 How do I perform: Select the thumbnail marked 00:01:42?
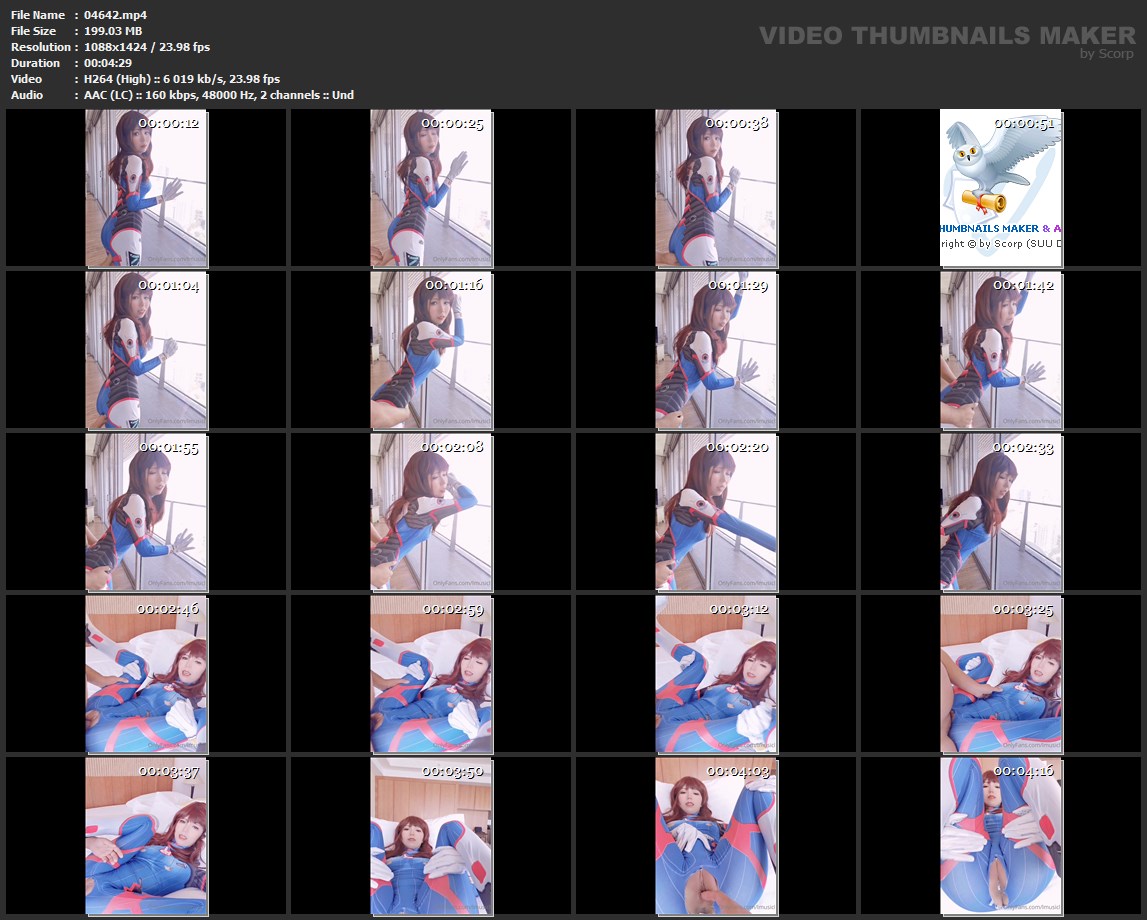[1001, 350]
